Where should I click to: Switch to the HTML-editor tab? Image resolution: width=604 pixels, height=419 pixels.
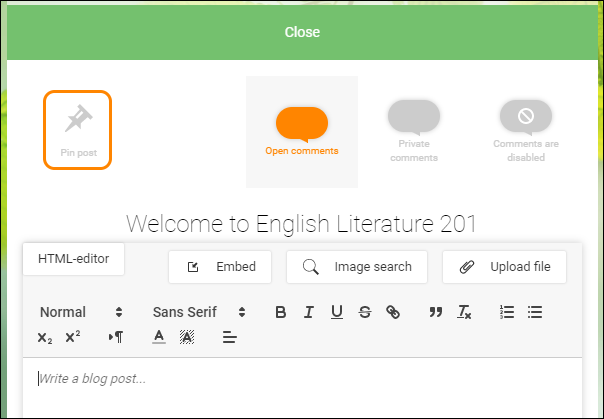tap(74, 259)
